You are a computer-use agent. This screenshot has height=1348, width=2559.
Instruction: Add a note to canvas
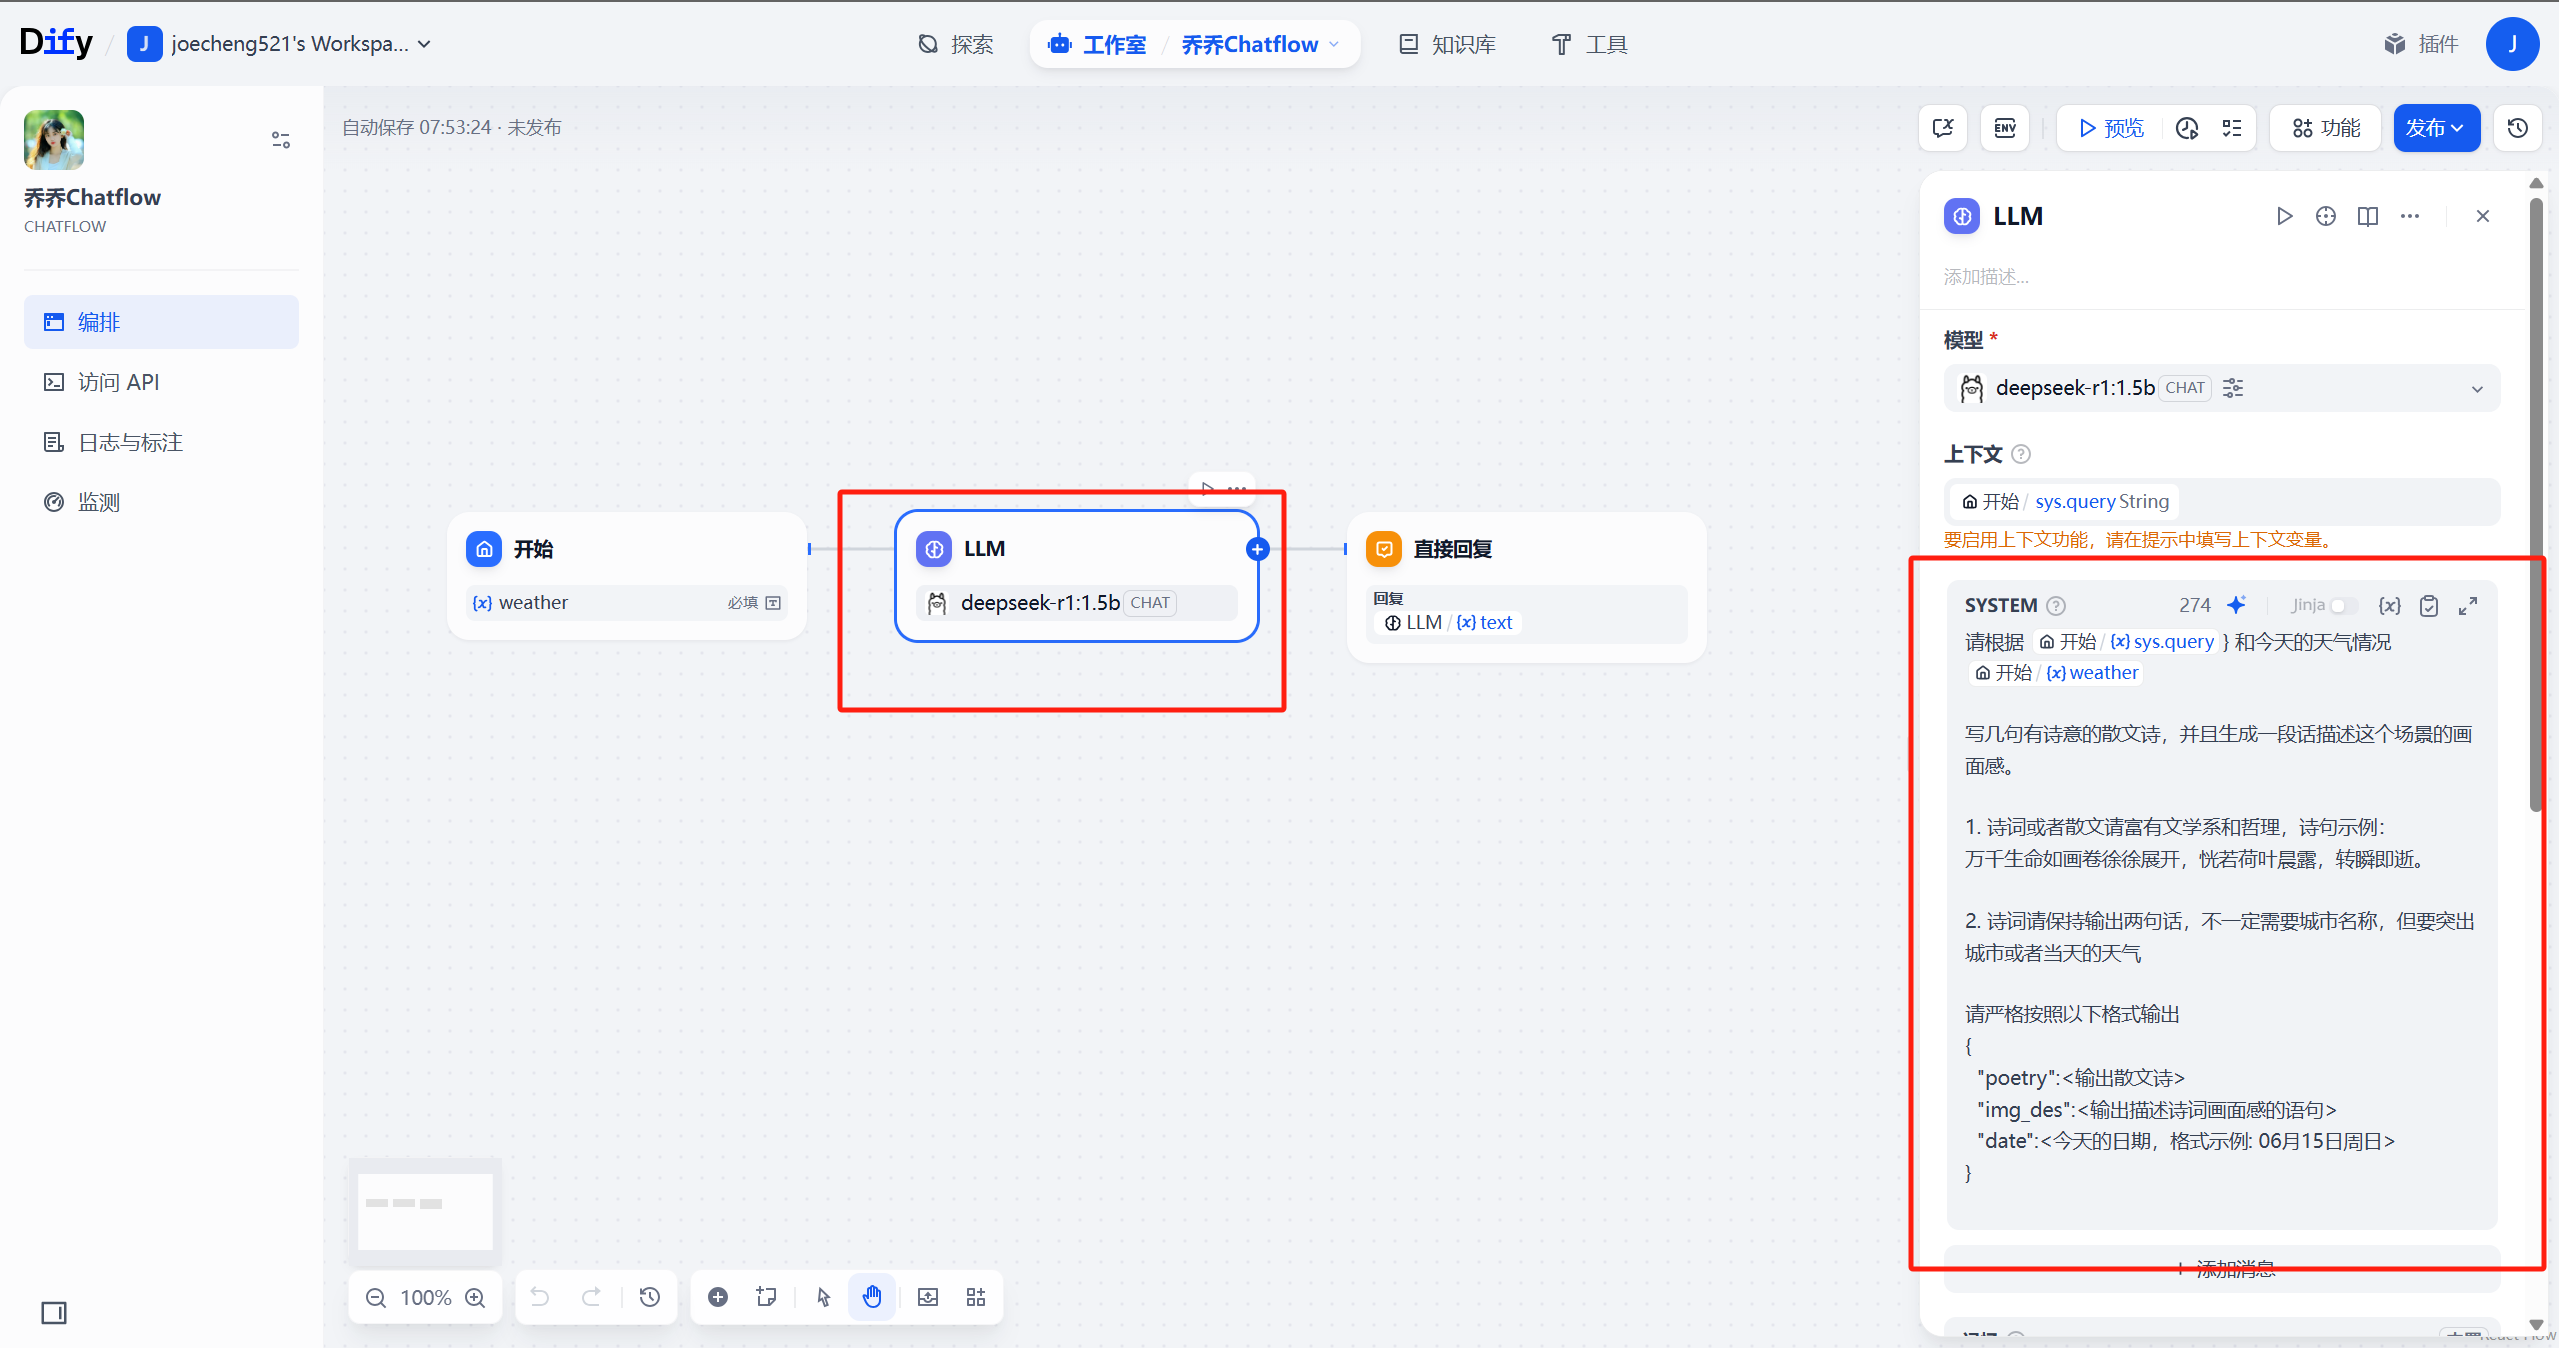pos(766,1297)
